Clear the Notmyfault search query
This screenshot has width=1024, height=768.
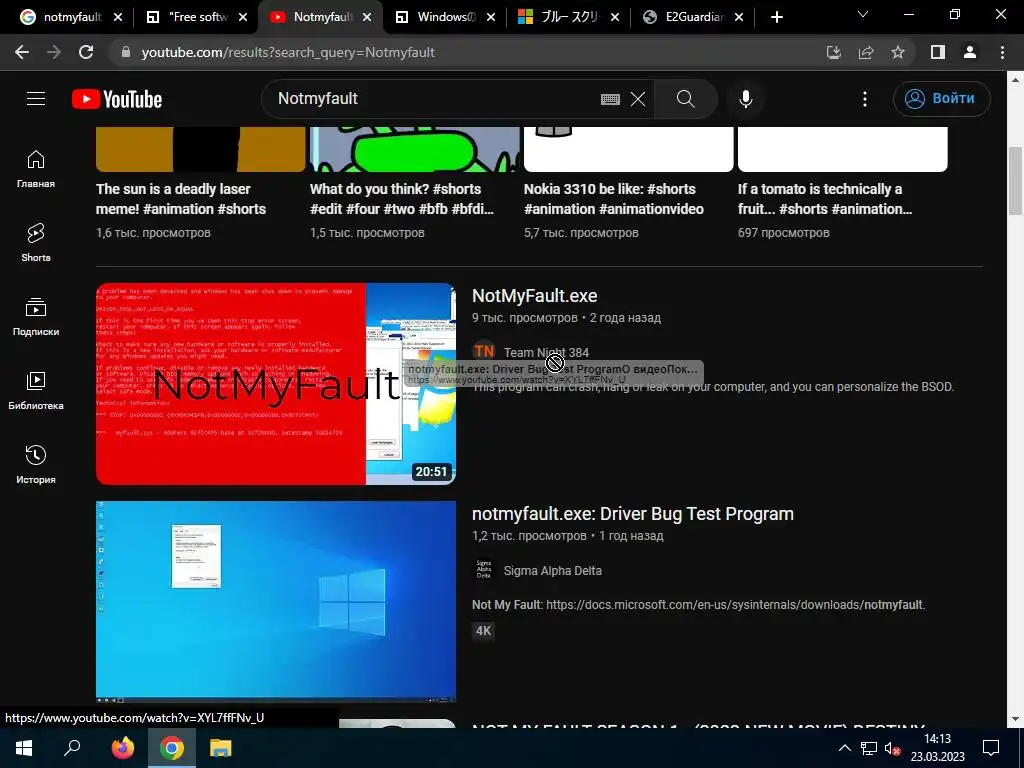(638, 99)
